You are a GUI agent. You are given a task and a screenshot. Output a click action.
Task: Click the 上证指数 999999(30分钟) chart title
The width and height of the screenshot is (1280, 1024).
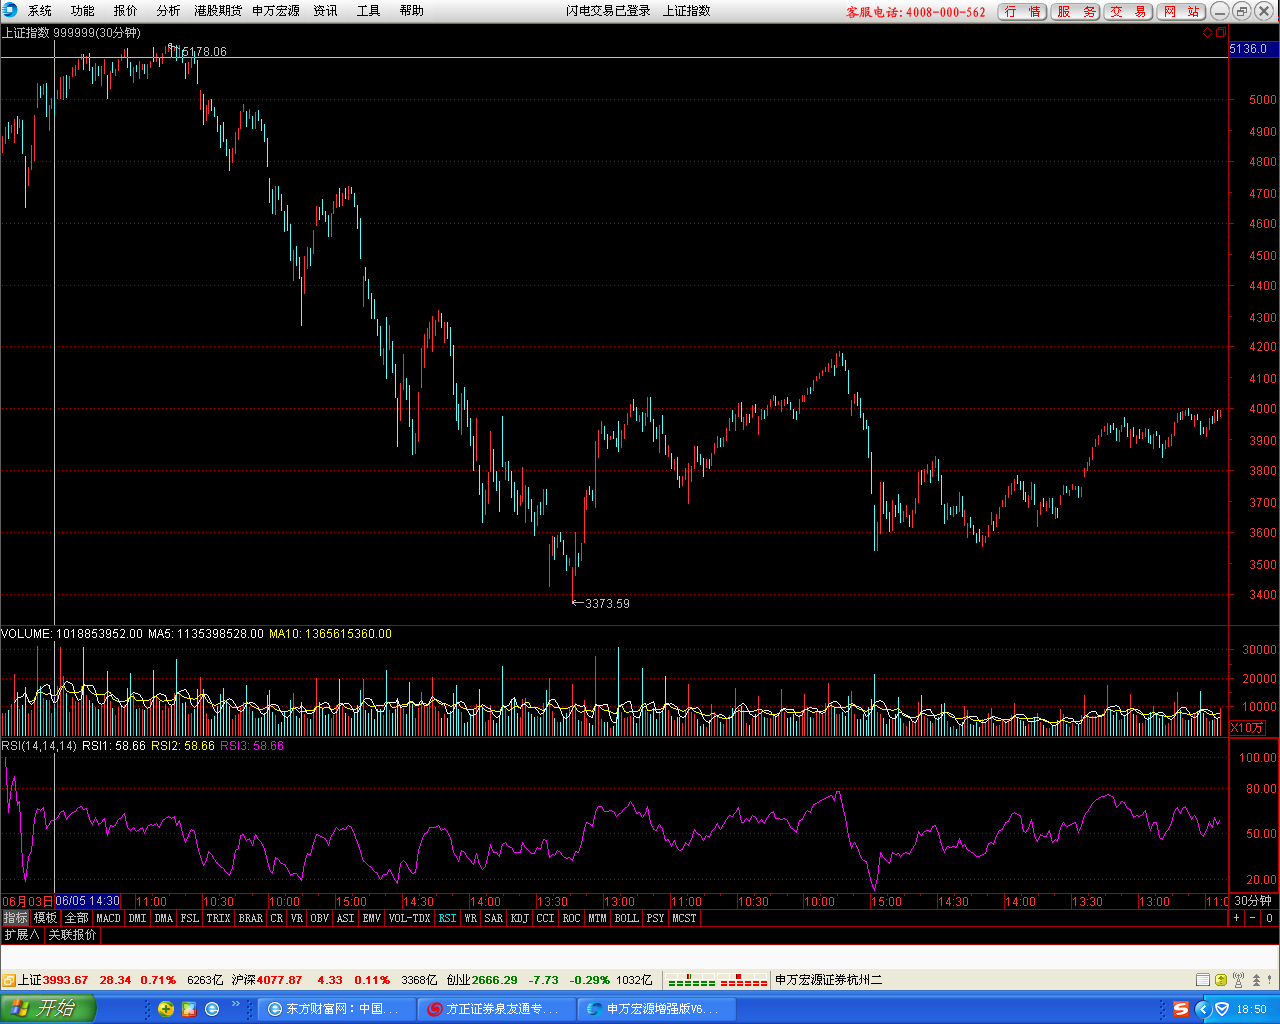tap(71, 33)
